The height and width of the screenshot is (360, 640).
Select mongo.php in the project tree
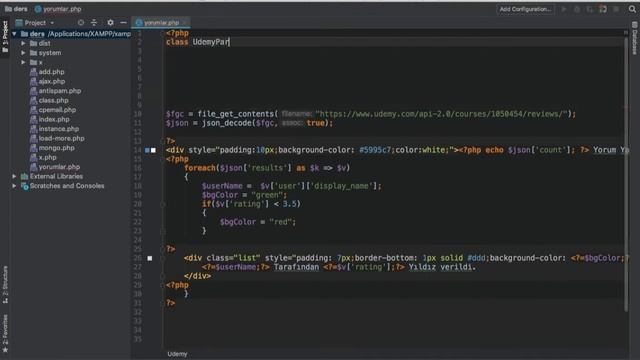[x=56, y=148]
